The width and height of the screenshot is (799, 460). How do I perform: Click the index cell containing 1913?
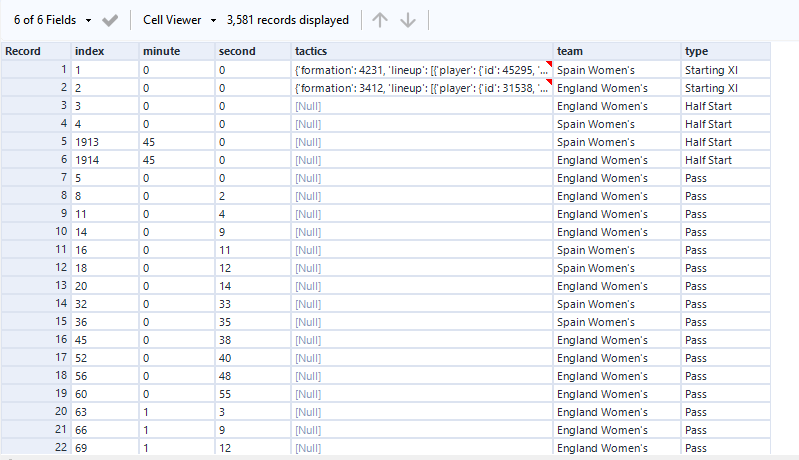coord(104,142)
